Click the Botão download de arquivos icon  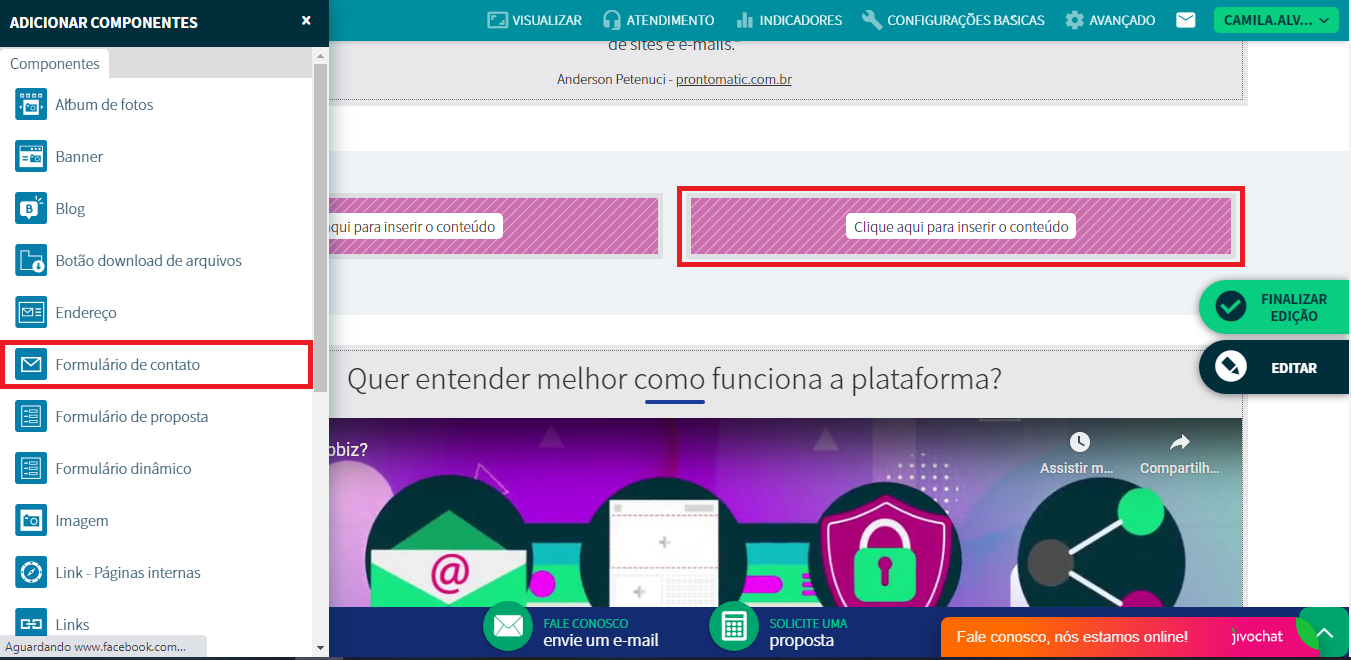pos(31,261)
